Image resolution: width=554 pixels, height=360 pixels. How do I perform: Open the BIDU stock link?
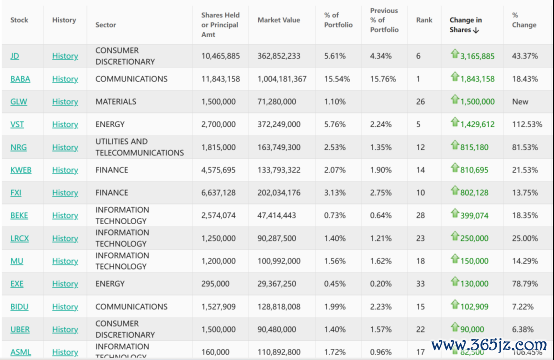[x=19, y=307]
